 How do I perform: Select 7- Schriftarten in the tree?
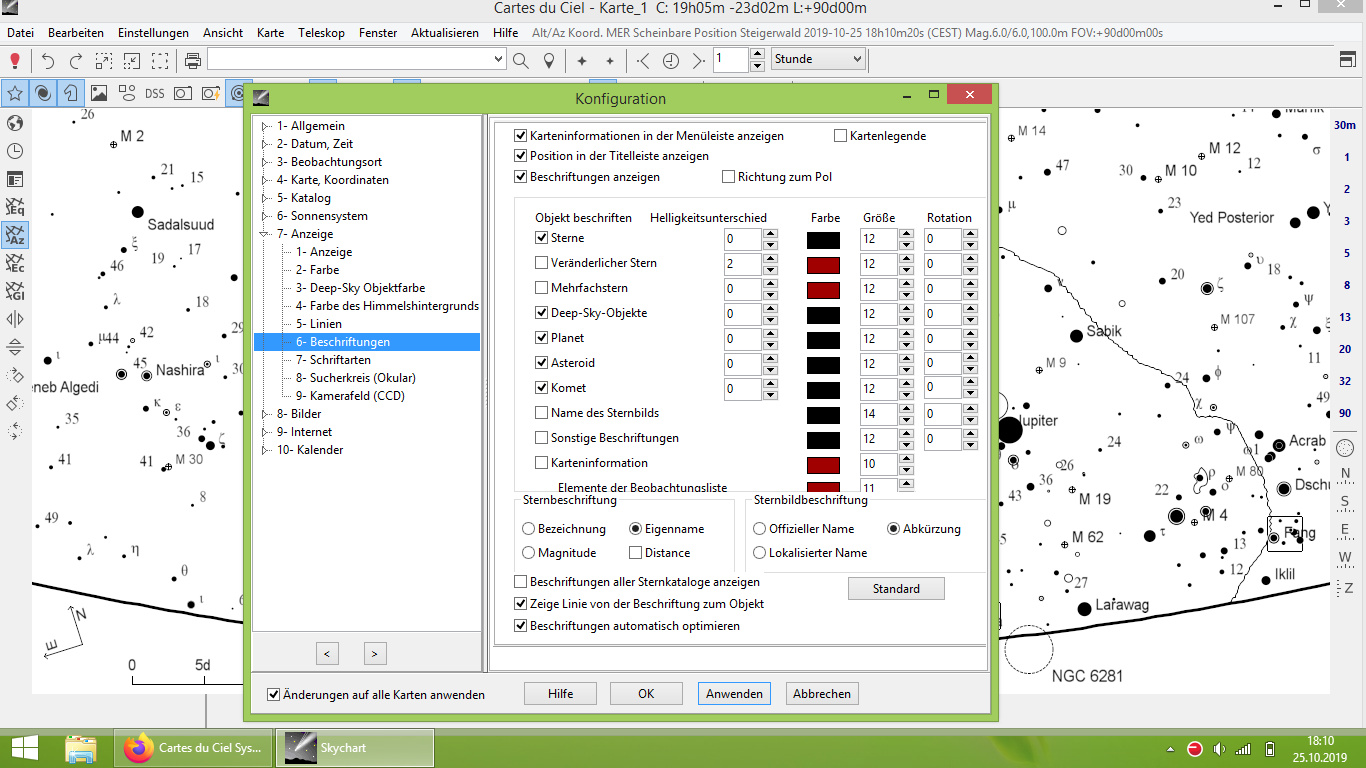pos(333,360)
